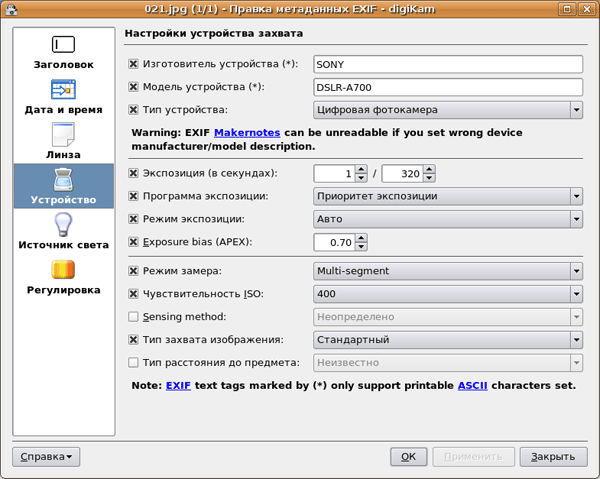
Task: Uncheck Модель устройства checkbox
Action: coord(133,87)
